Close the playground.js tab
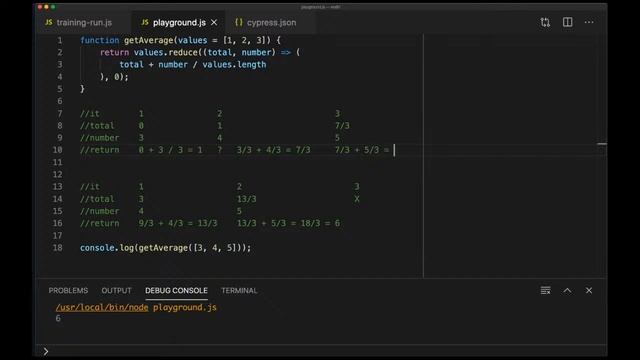 [x=214, y=22]
